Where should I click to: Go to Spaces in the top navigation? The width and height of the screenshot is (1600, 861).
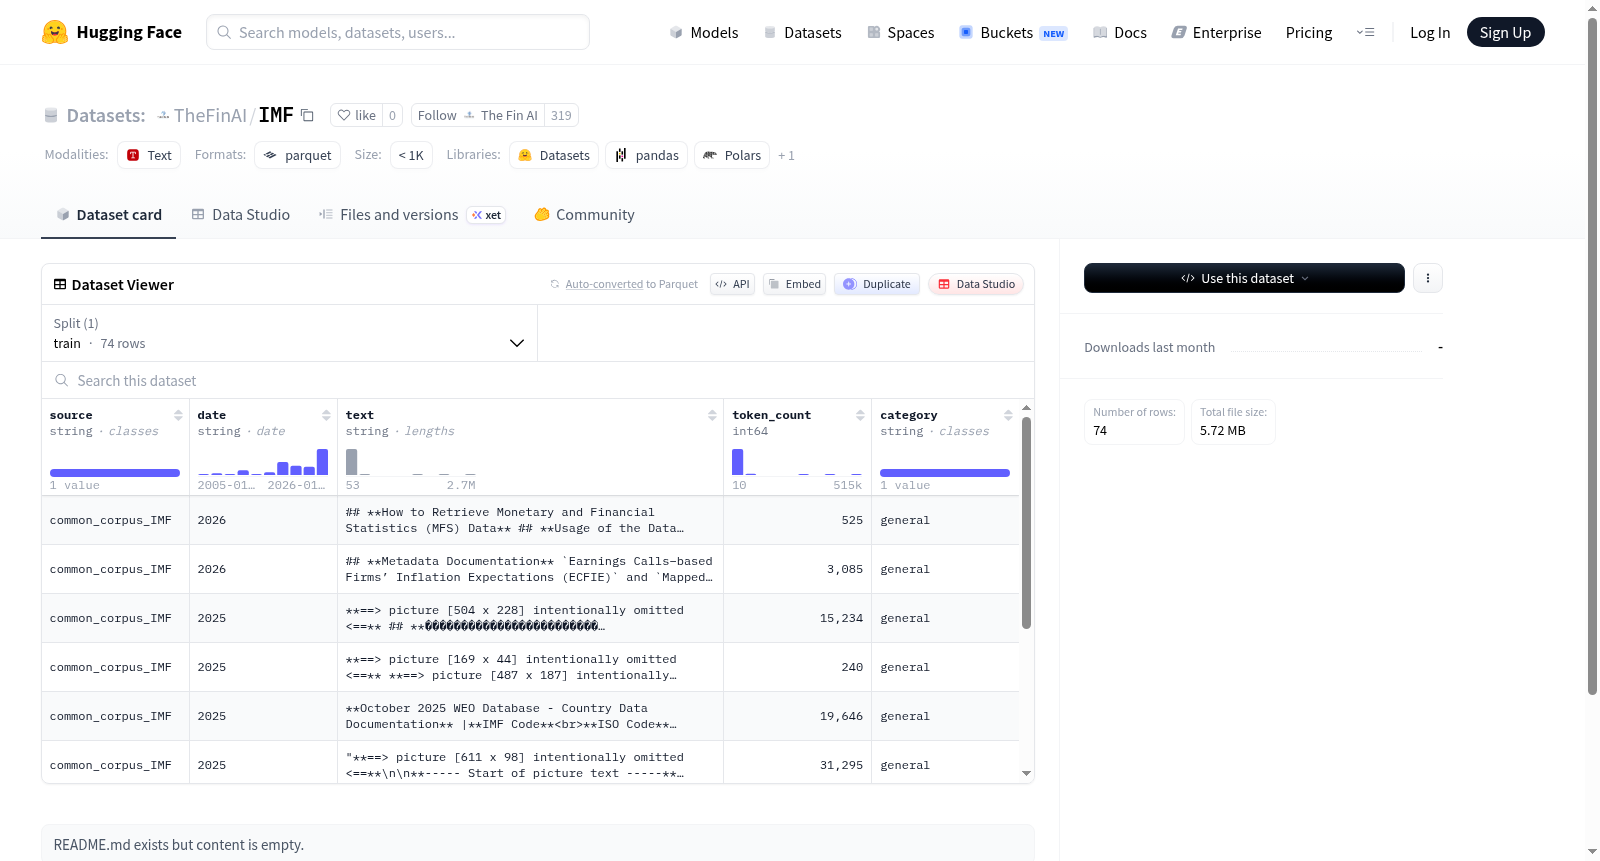tap(900, 32)
